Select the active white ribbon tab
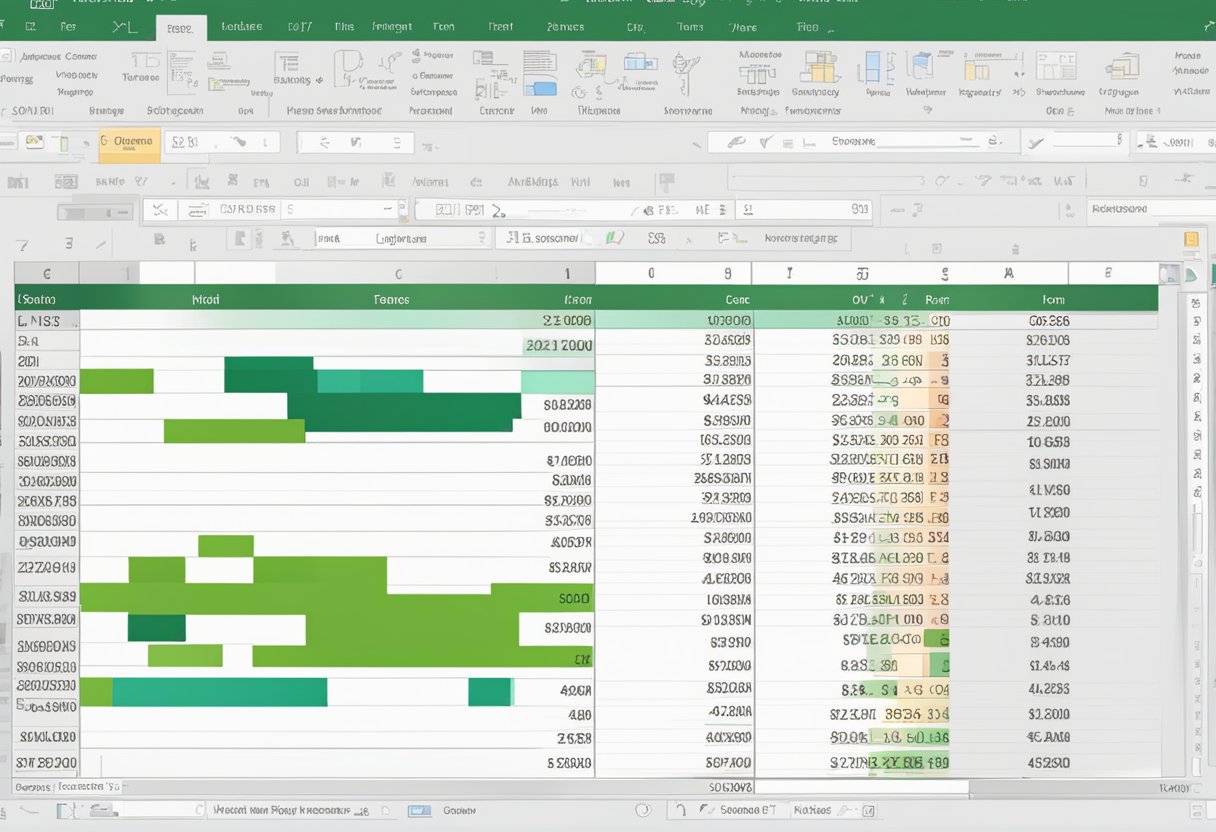The image size is (1216, 832). pyautogui.click(x=180, y=28)
